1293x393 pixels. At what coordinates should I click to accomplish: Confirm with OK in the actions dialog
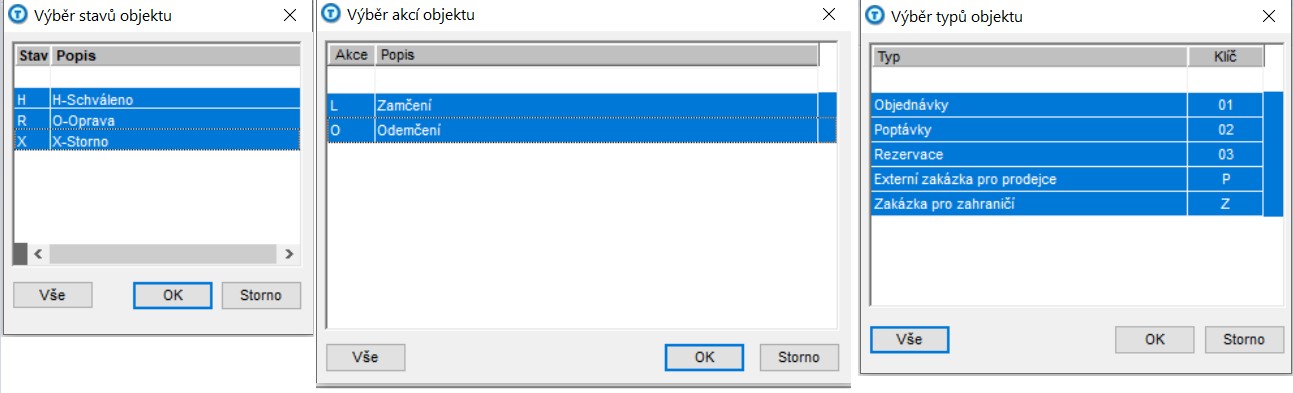(x=704, y=357)
